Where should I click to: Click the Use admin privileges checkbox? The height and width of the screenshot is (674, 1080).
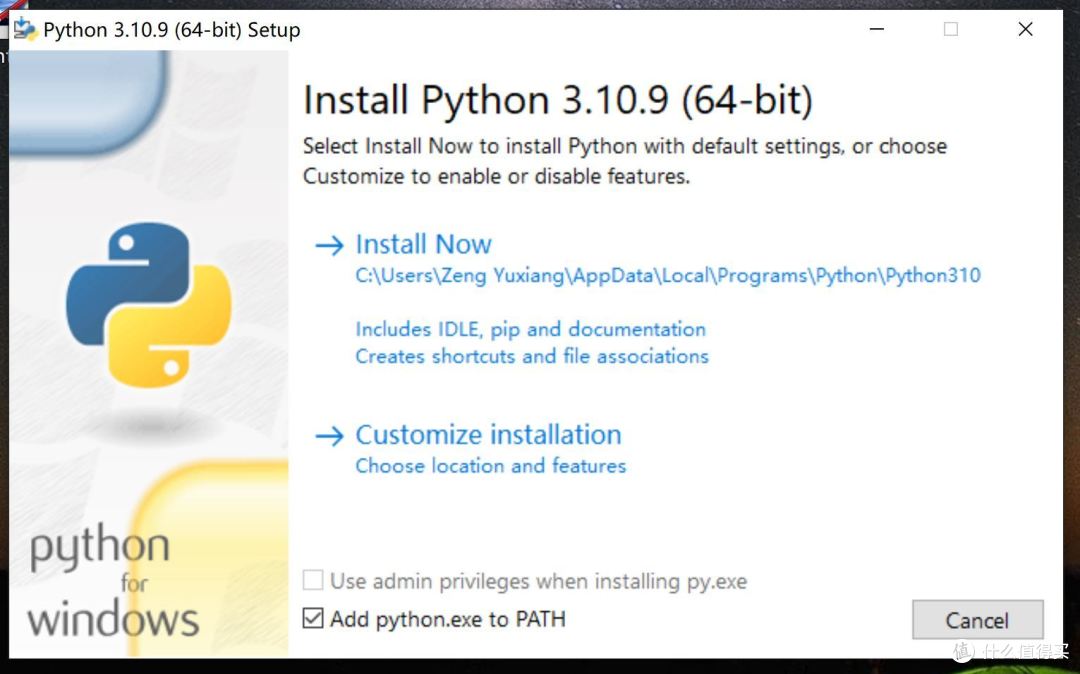click(x=313, y=581)
